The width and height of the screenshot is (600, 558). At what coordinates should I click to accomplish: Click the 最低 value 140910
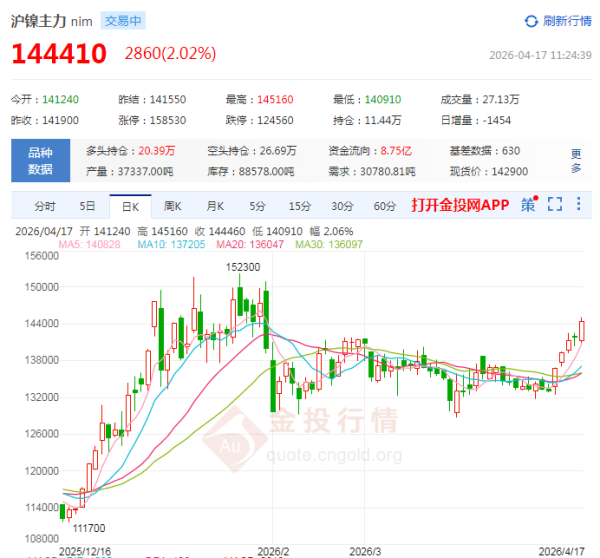[x=383, y=100]
